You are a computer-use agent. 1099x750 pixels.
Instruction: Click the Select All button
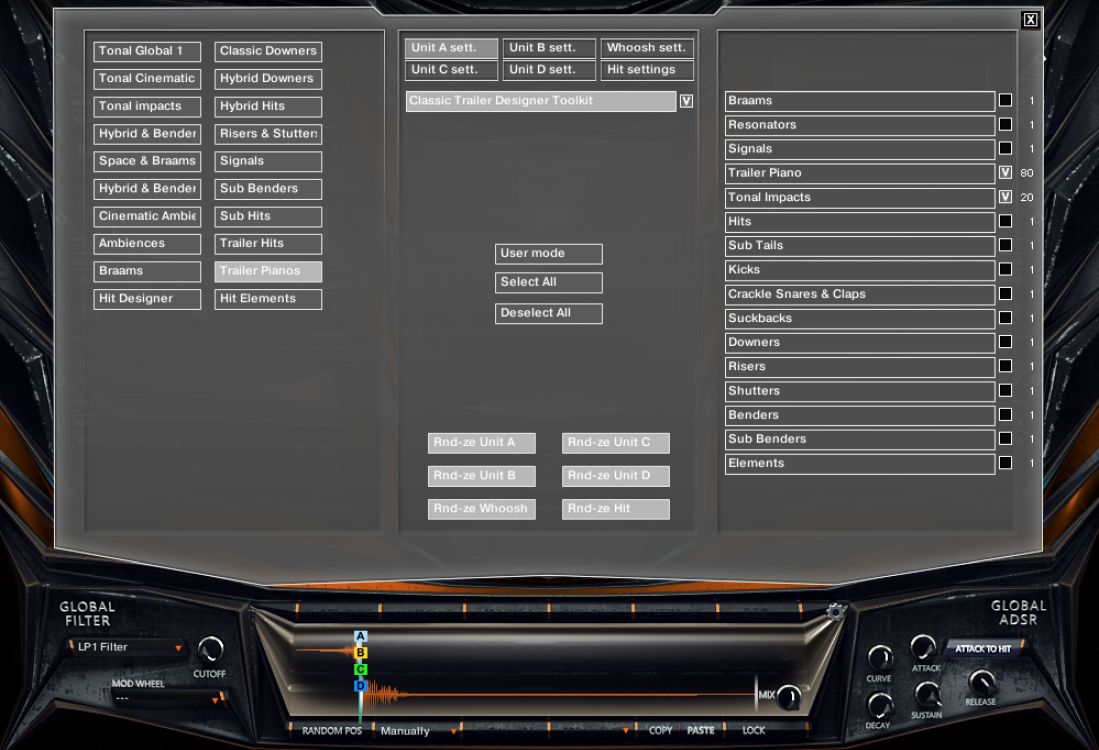click(548, 282)
